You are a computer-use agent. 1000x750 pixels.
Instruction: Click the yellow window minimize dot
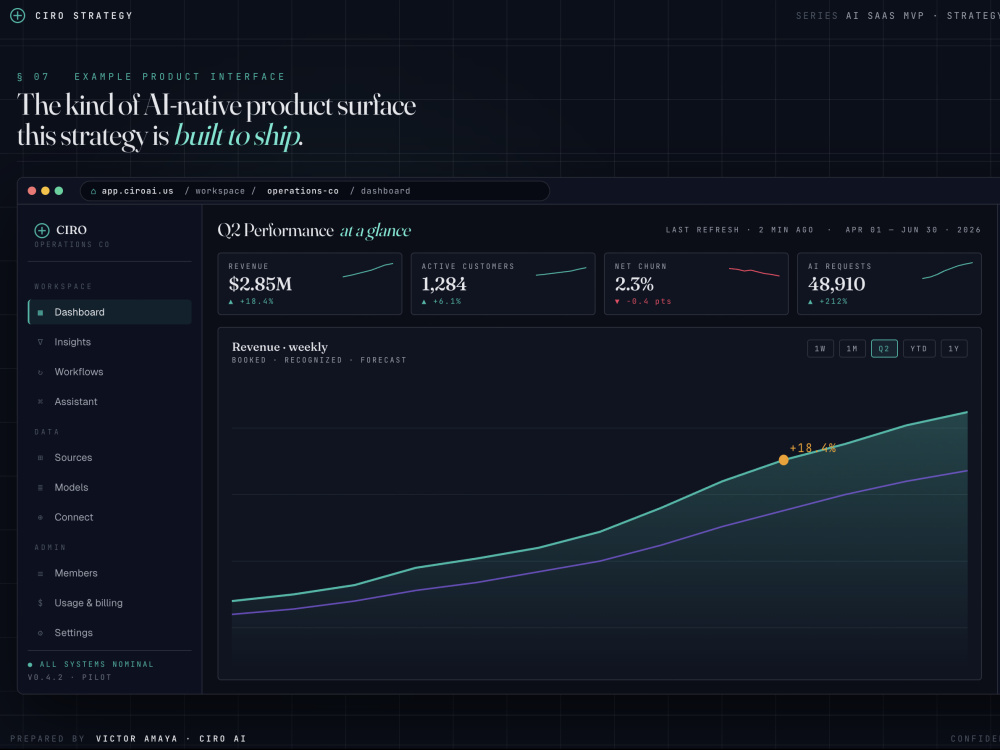coord(45,191)
